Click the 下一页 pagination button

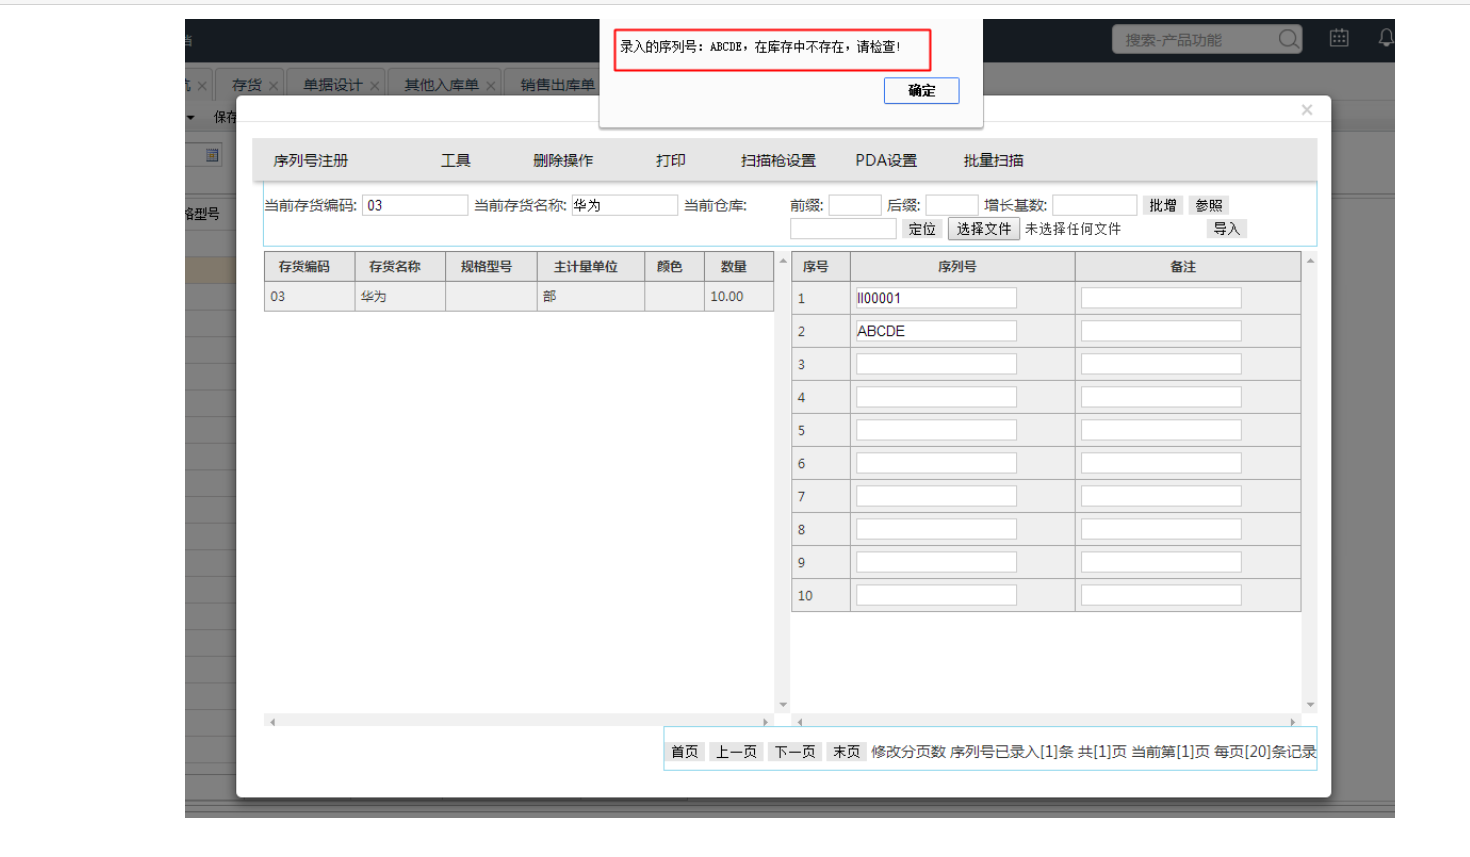pyautogui.click(x=795, y=752)
